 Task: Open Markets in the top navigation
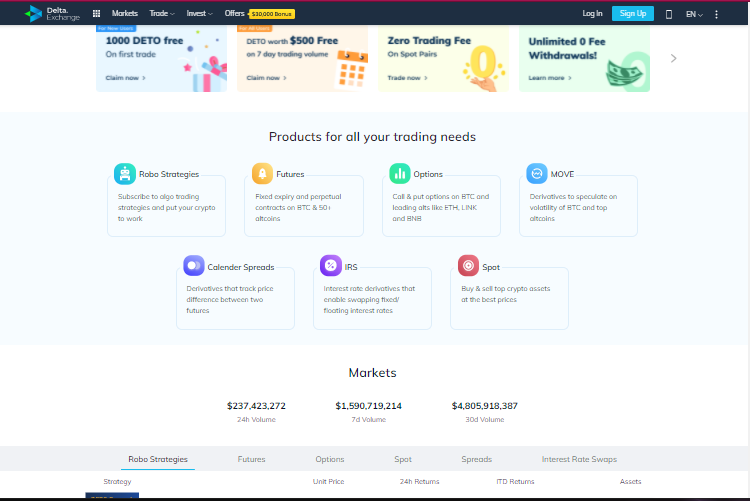pos(125,13)
